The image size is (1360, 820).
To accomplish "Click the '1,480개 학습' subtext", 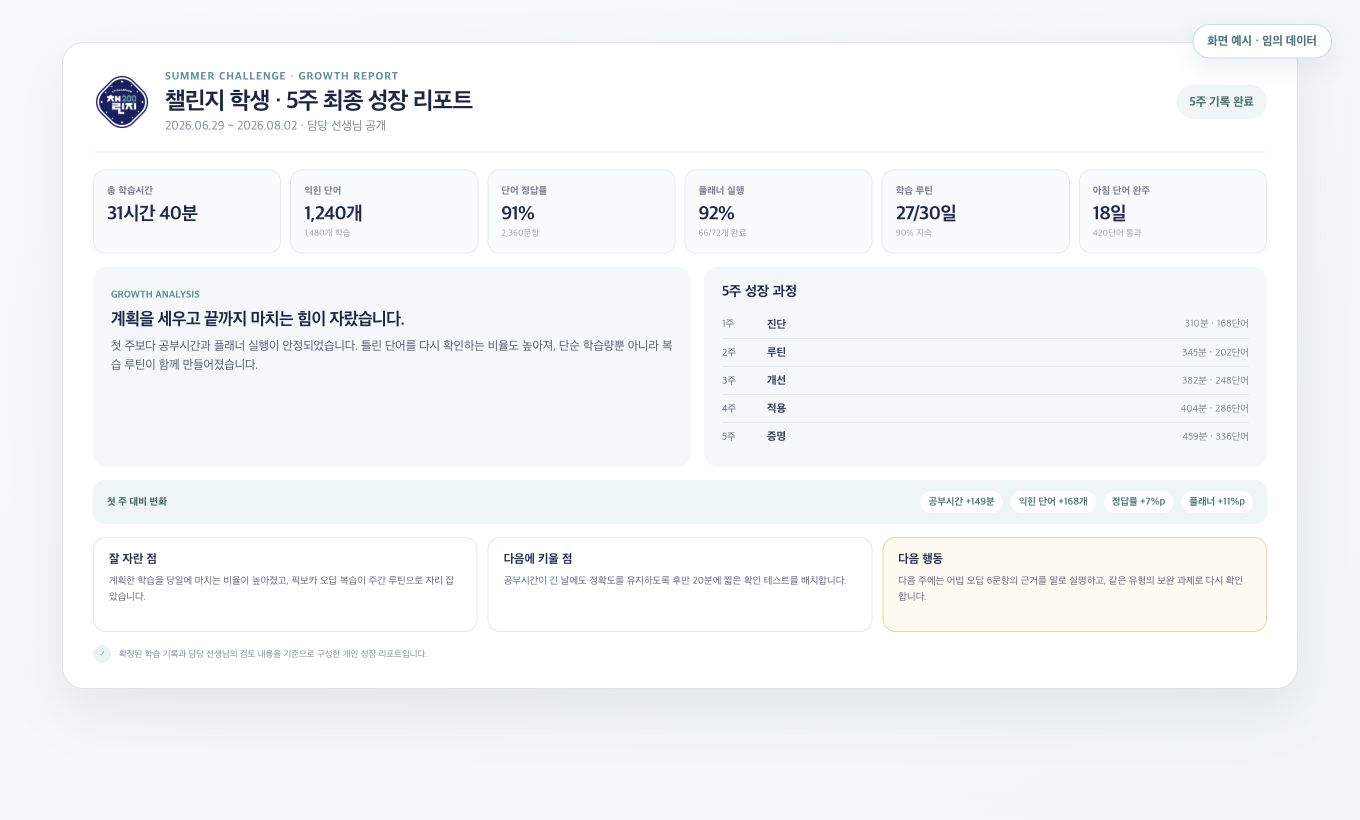I will [327, 233].
